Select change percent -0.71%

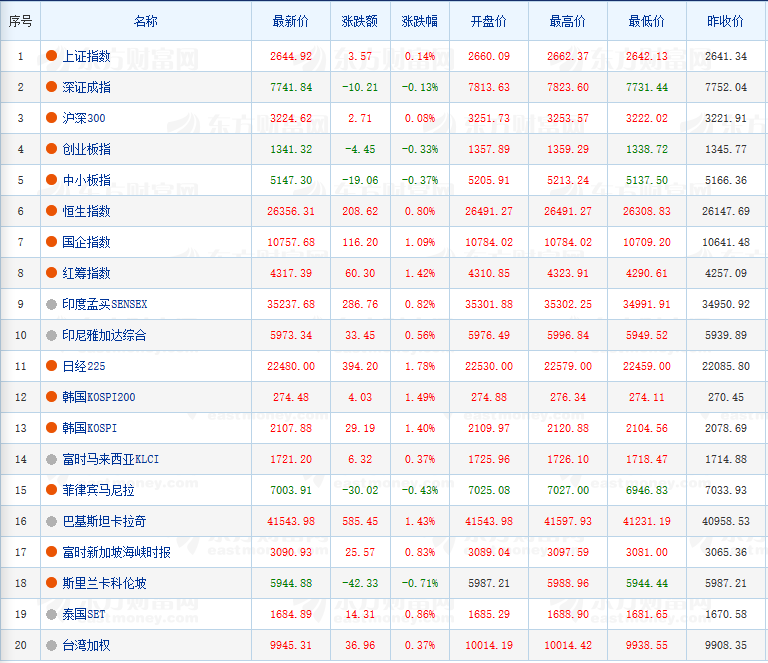pos(420,583)
